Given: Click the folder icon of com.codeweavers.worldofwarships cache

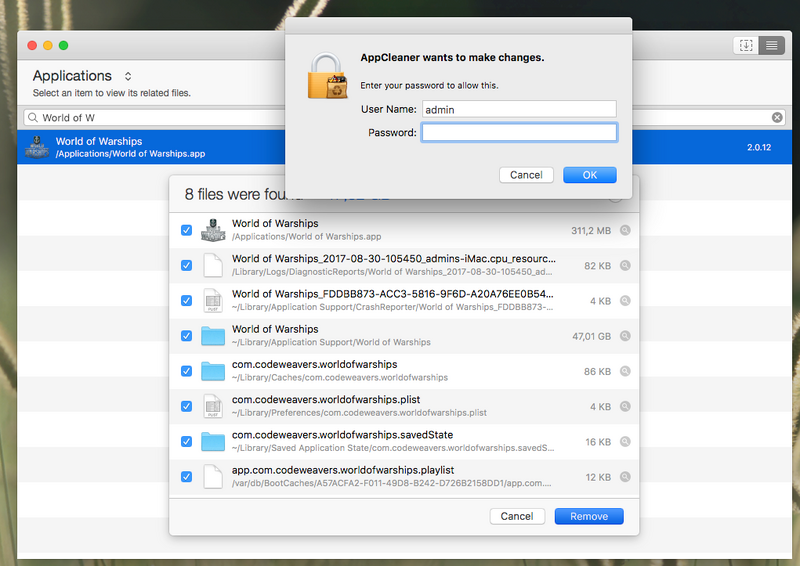Looking at the screenshot, I should tap(213, 371).
